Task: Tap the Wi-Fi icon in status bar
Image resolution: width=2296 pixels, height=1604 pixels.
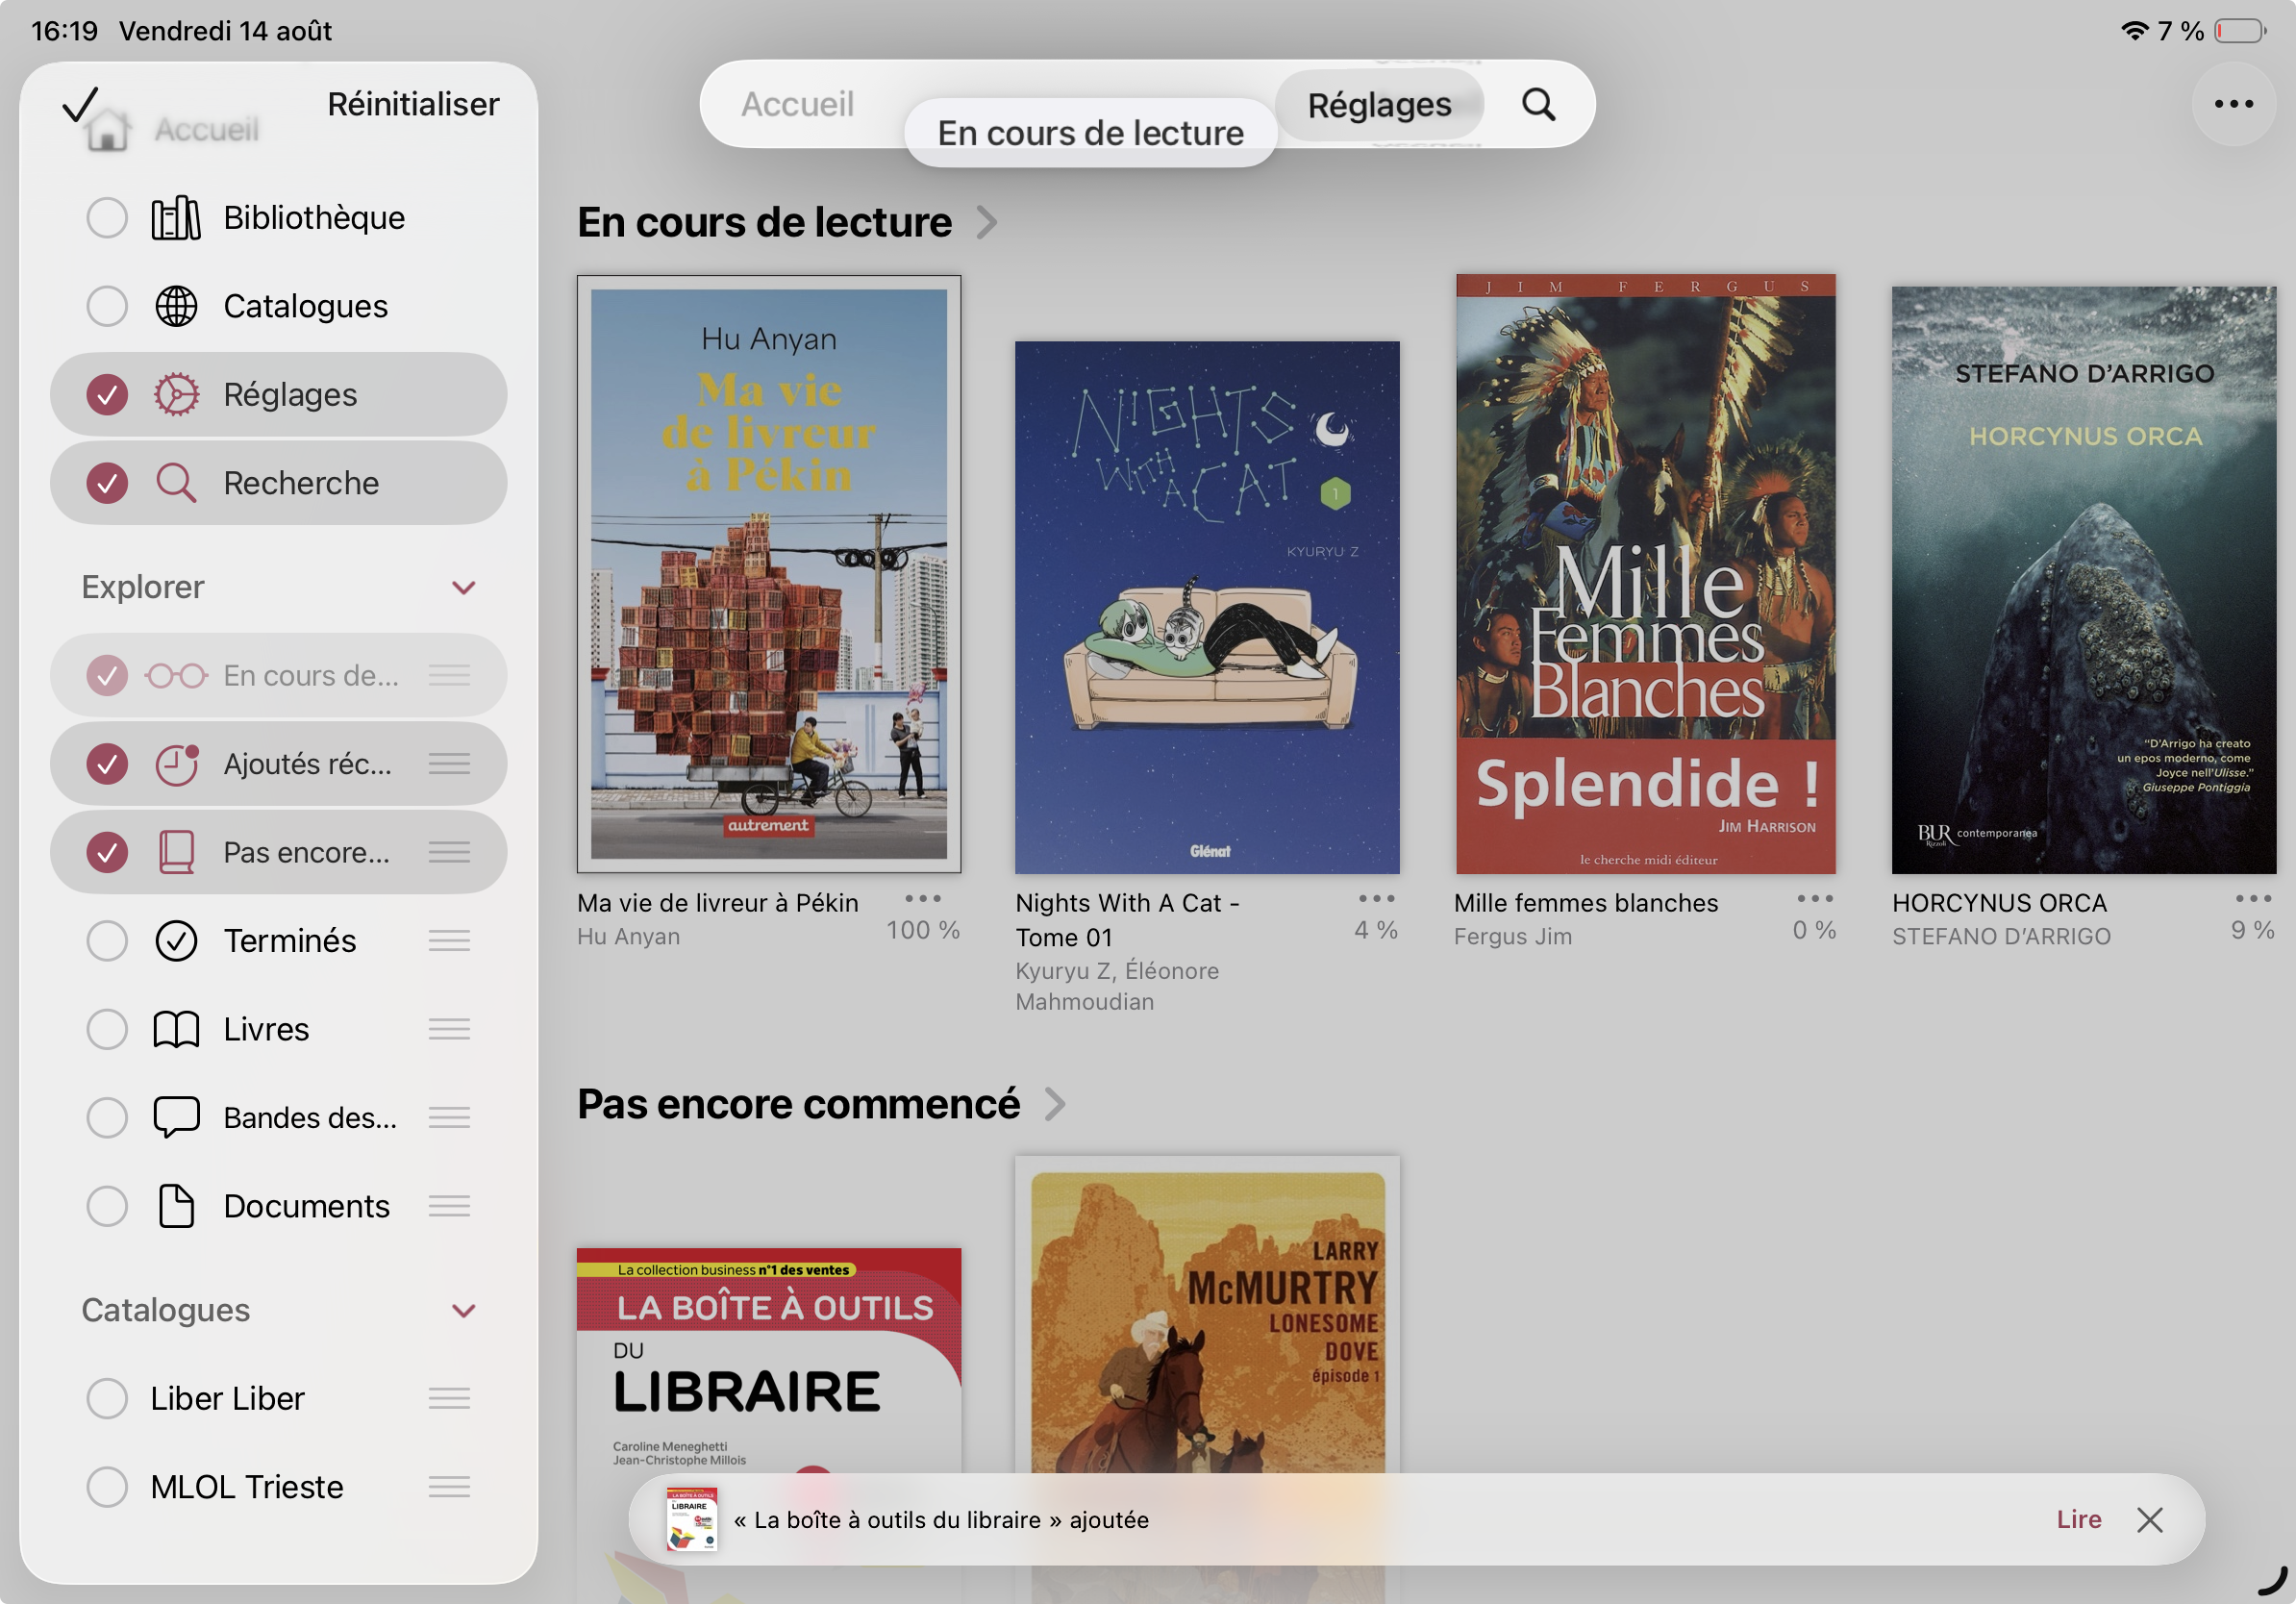Action: coord(2134,31)
